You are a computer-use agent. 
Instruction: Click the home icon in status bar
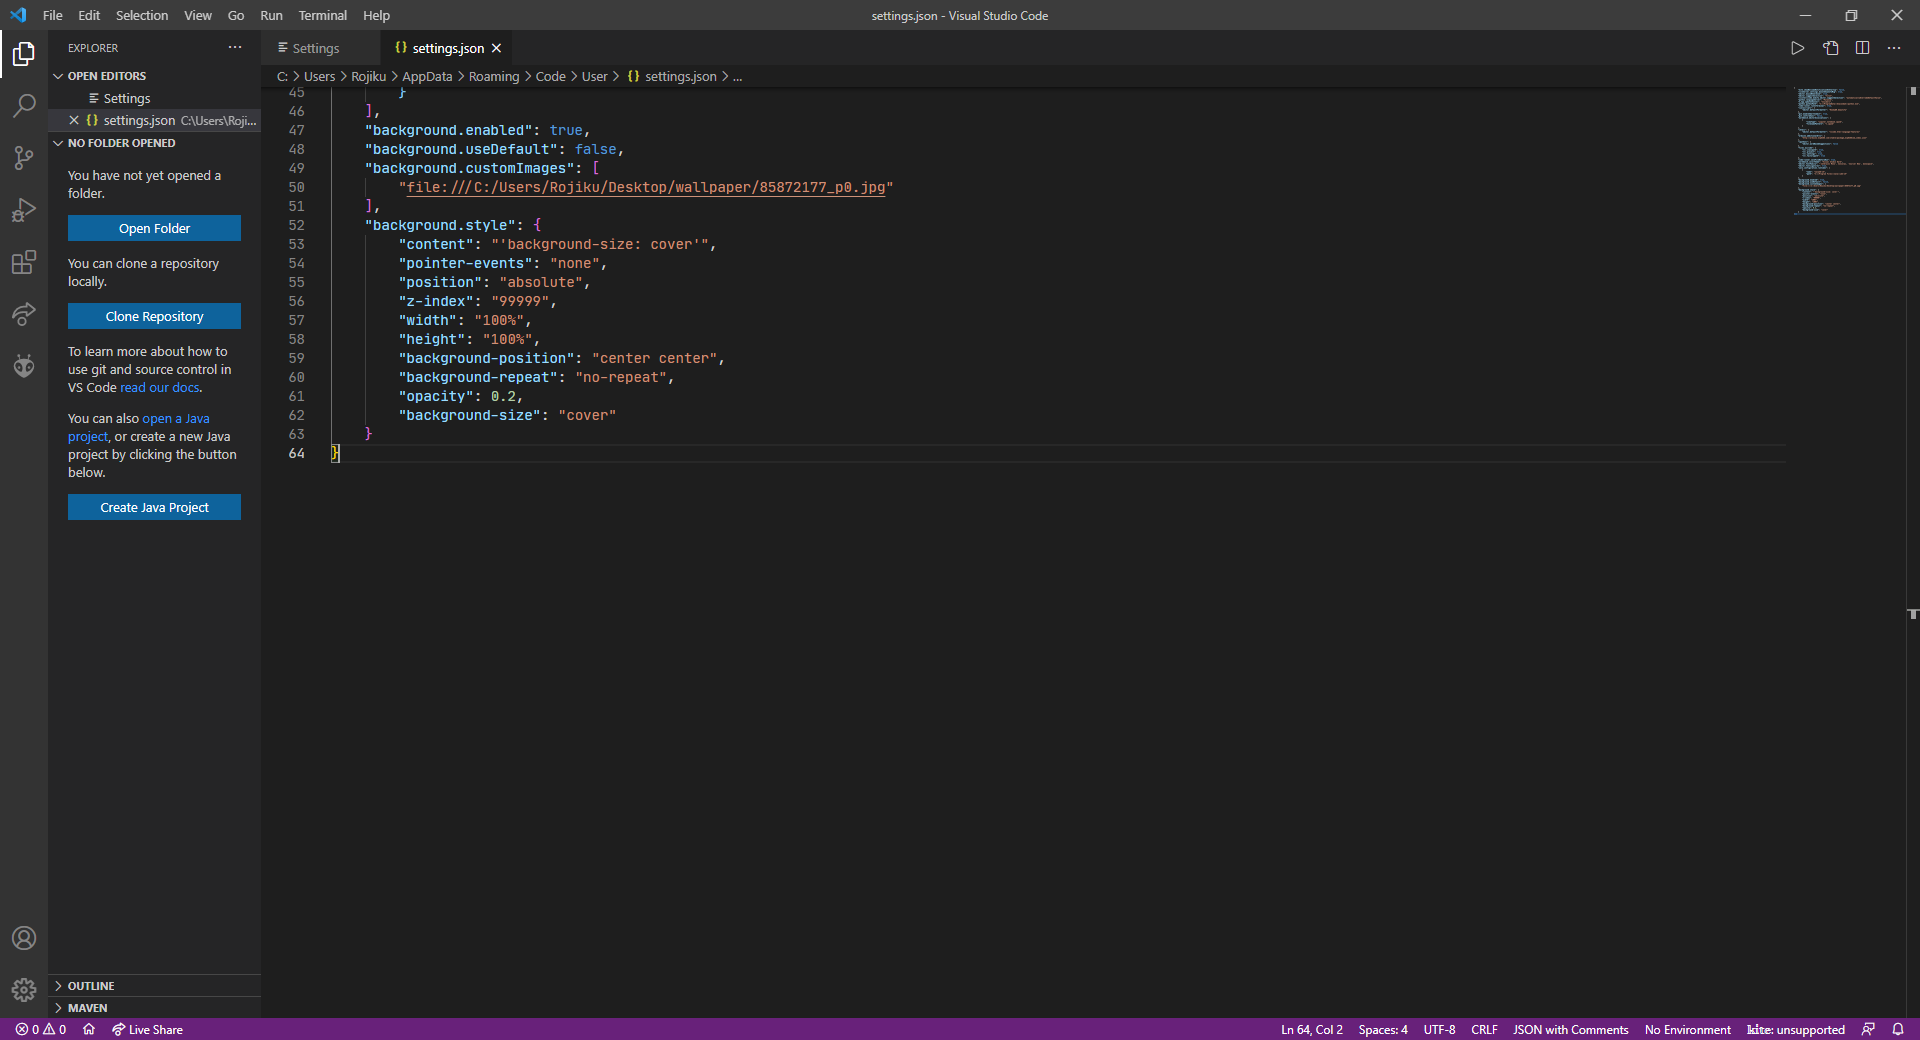pyautogui.click(x=89, y=1029)
